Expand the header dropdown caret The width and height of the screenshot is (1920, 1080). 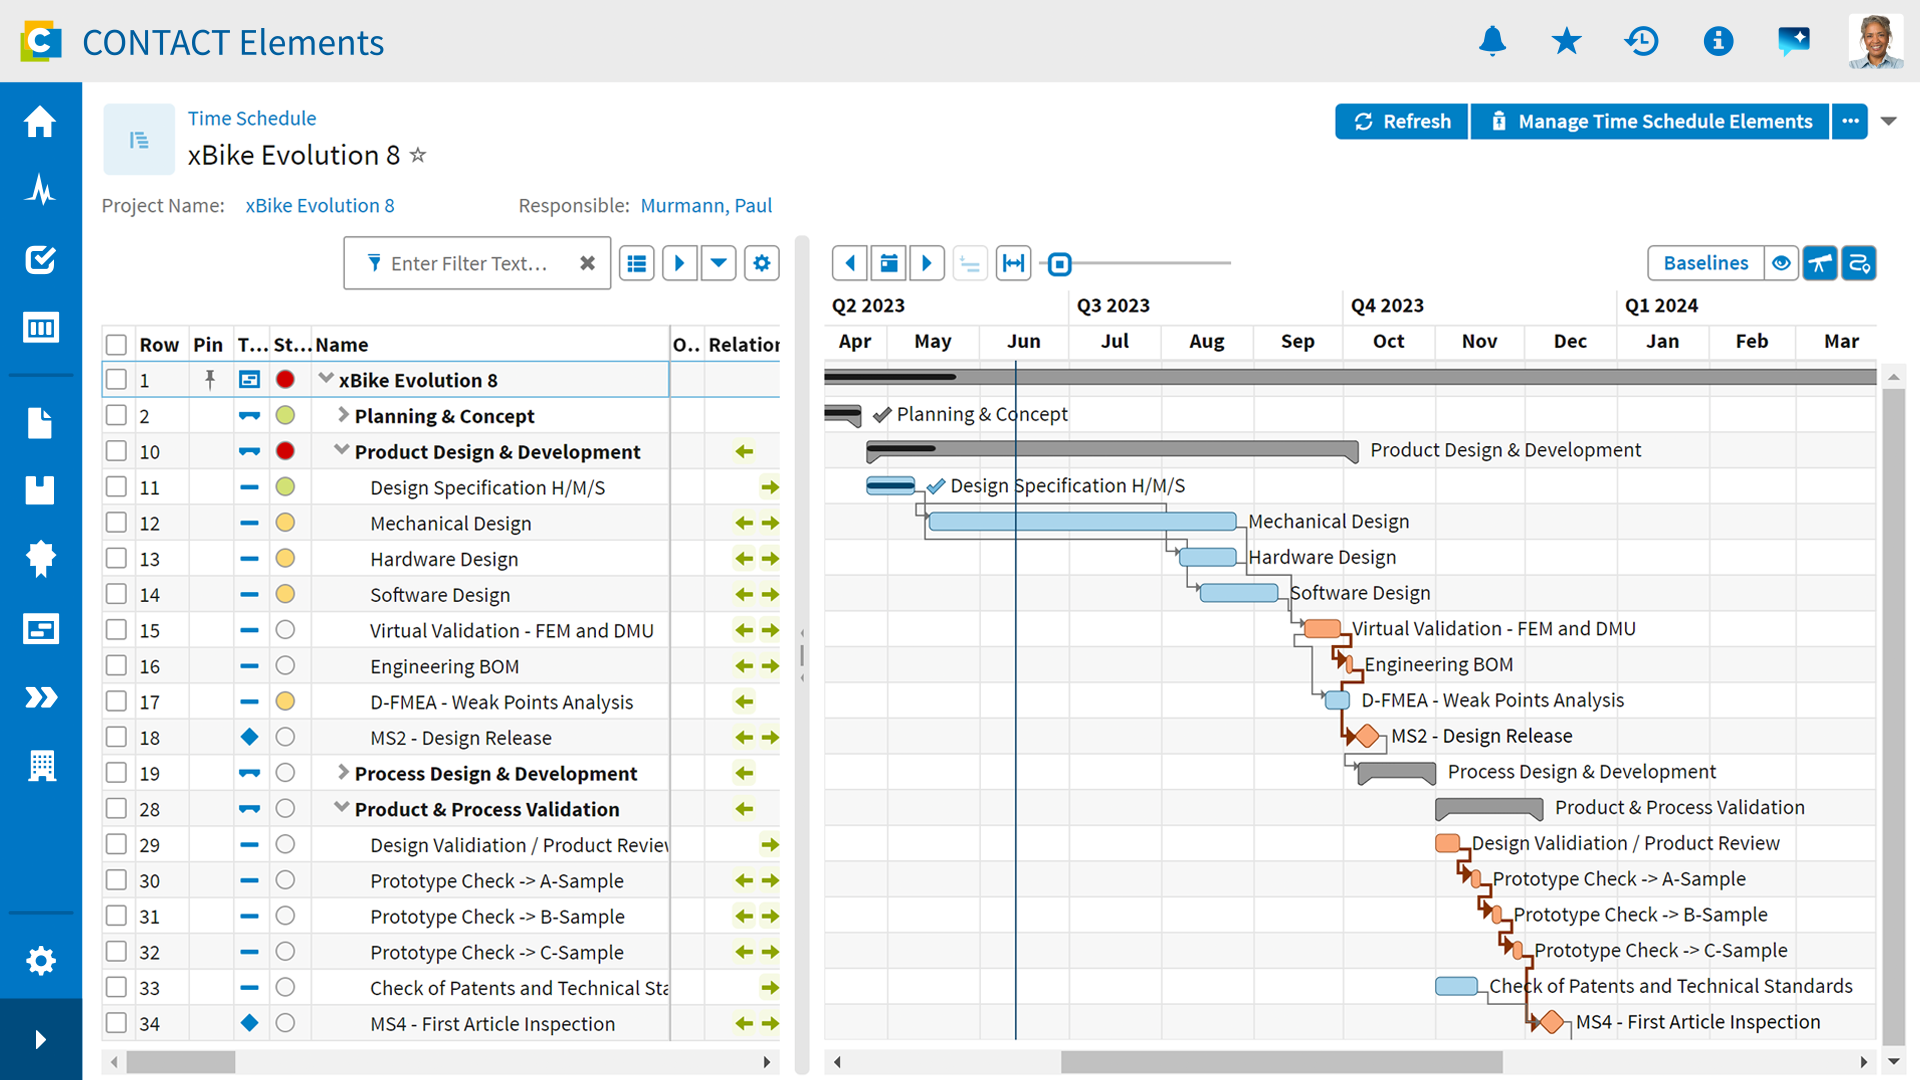click(1888, 121)
